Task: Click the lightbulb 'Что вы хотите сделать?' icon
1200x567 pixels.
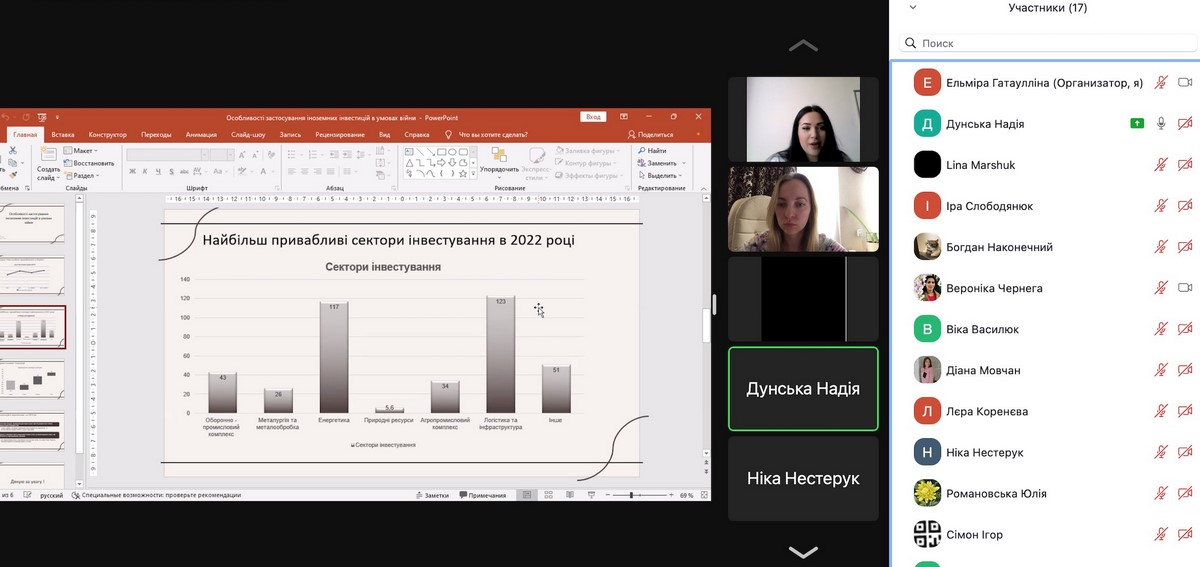Action: coord(448,134)
